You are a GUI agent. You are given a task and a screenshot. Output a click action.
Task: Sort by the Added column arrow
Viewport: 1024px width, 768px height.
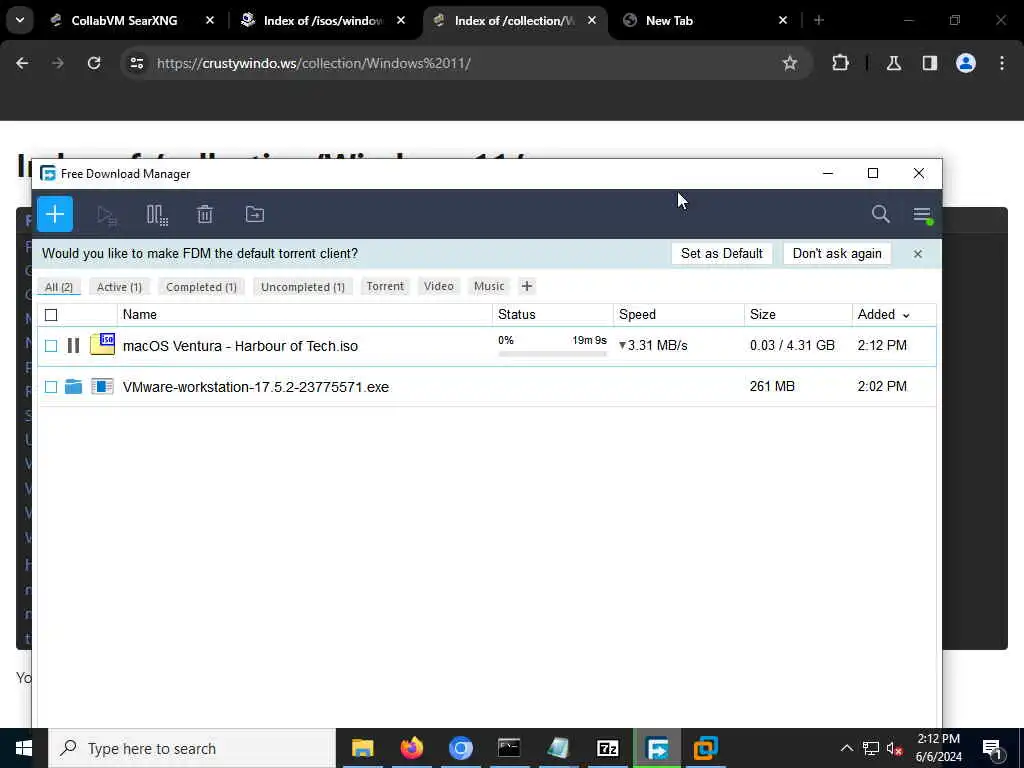[906, 315]
